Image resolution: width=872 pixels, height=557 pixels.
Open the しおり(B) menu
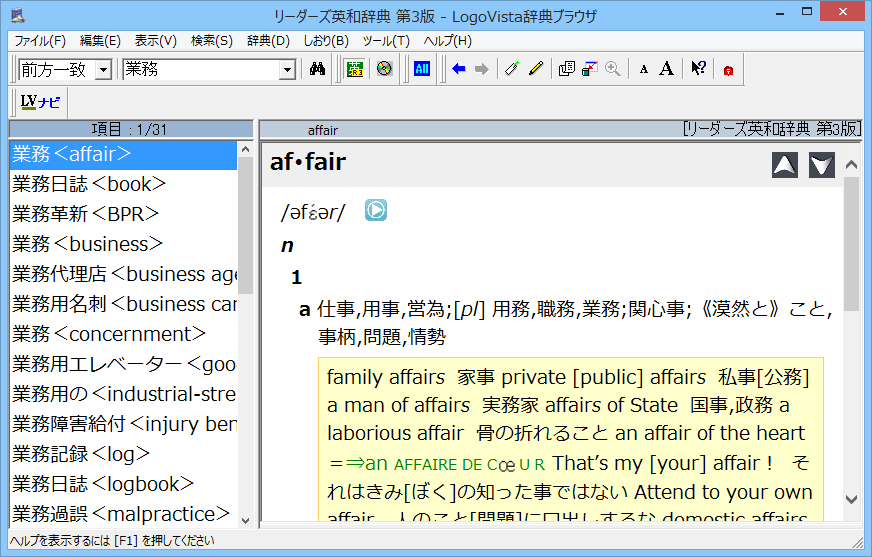pos(326,41)
